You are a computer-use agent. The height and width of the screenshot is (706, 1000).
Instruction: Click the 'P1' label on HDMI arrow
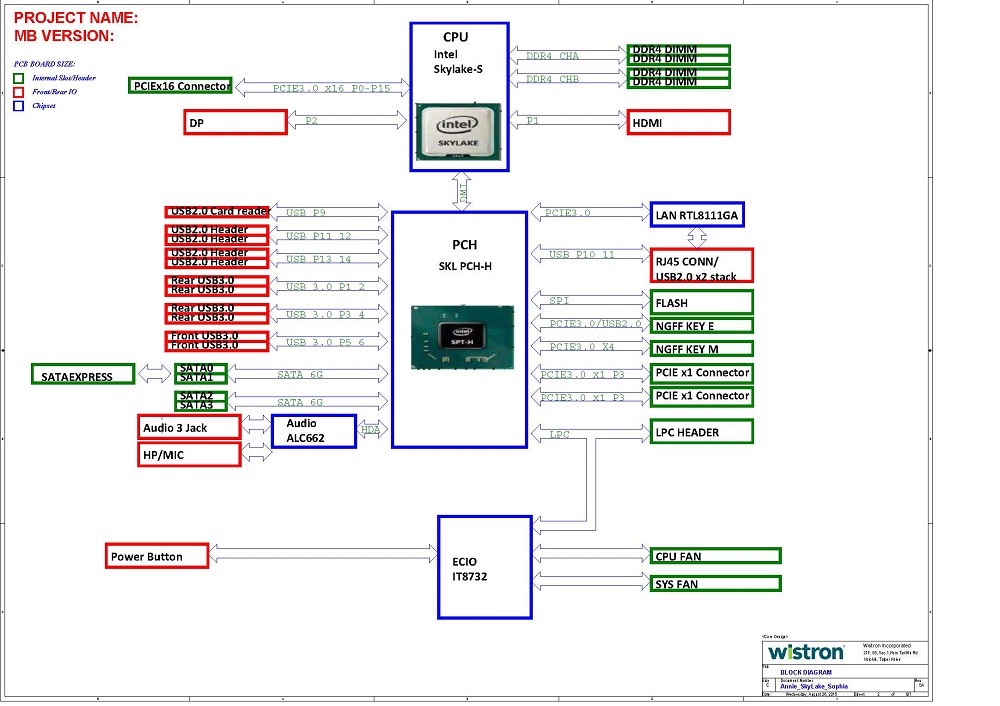tap(533, 120)
